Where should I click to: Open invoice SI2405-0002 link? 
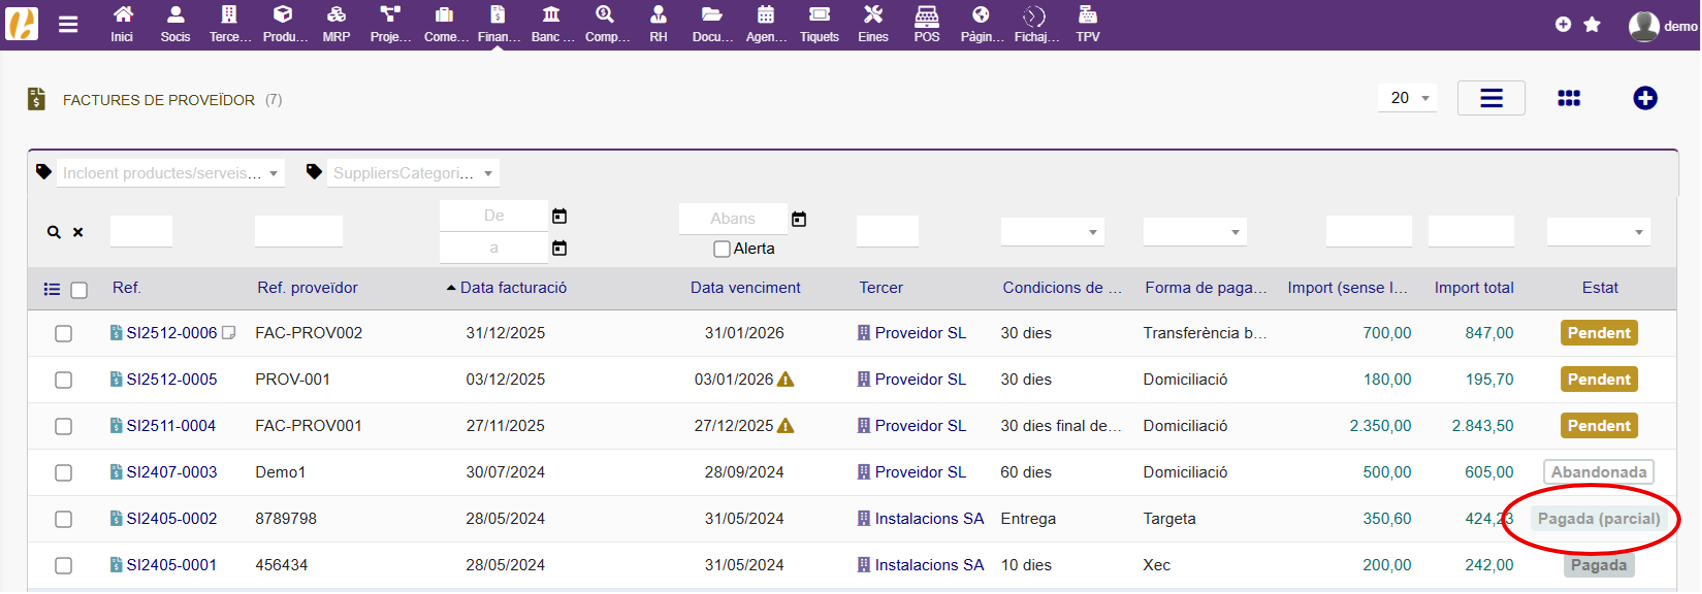(171, 518)
